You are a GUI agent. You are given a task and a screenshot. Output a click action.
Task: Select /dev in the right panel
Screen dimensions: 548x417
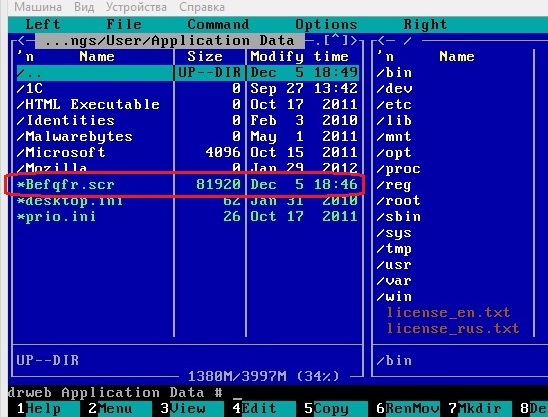pos(394,88)
